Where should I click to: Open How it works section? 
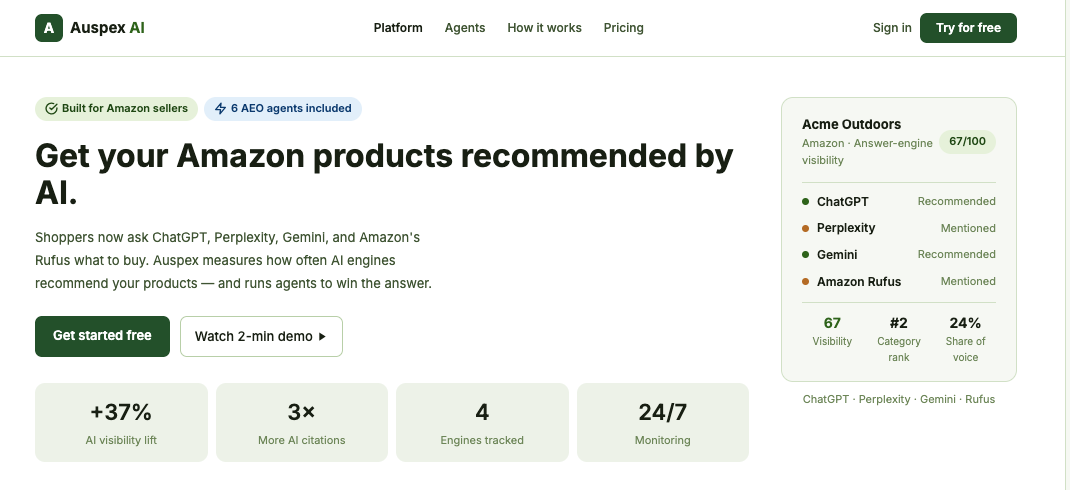[x=545, y=28]
